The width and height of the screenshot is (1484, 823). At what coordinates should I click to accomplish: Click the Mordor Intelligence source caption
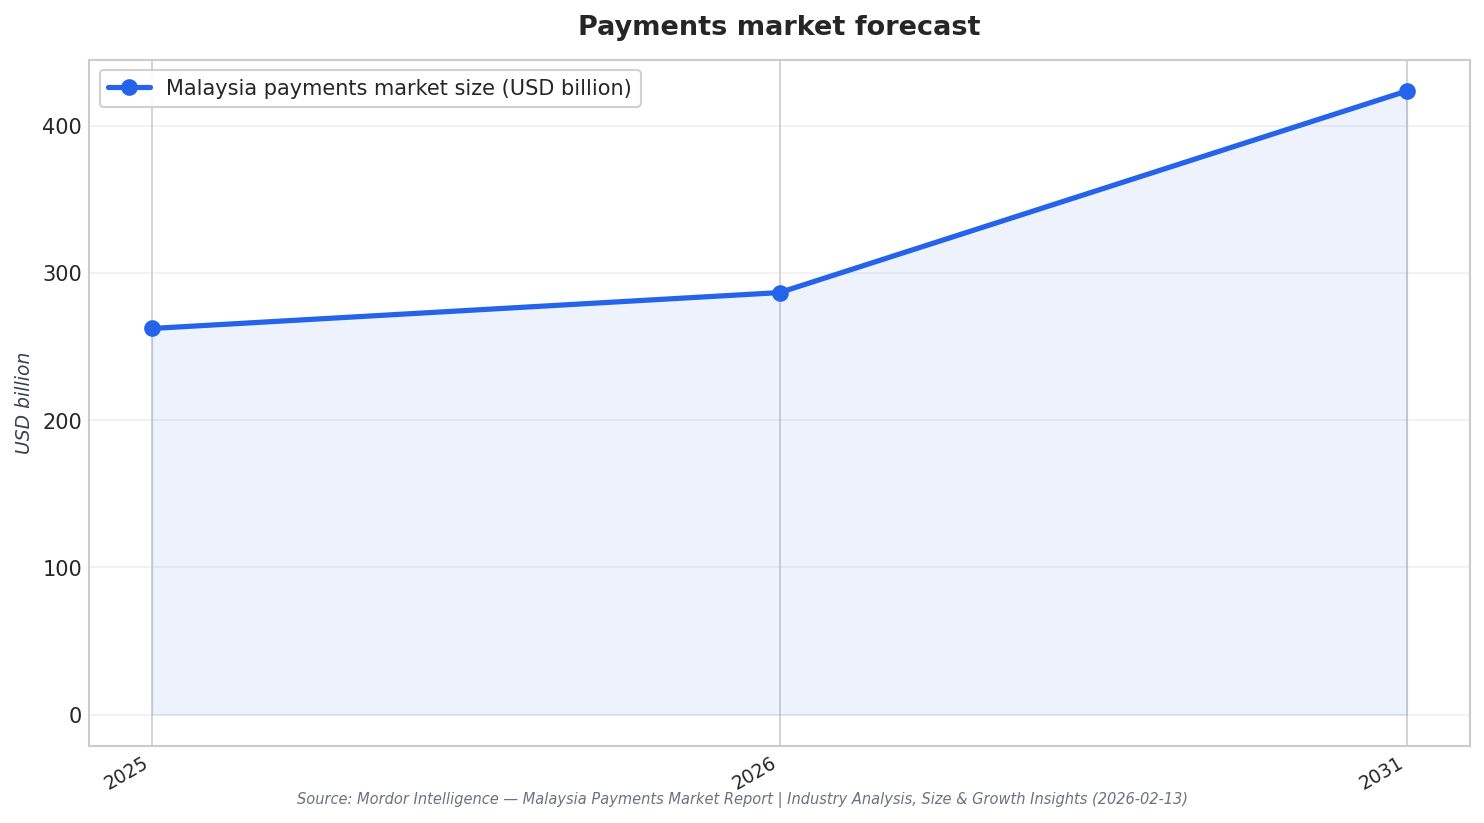tap(742, 799)
